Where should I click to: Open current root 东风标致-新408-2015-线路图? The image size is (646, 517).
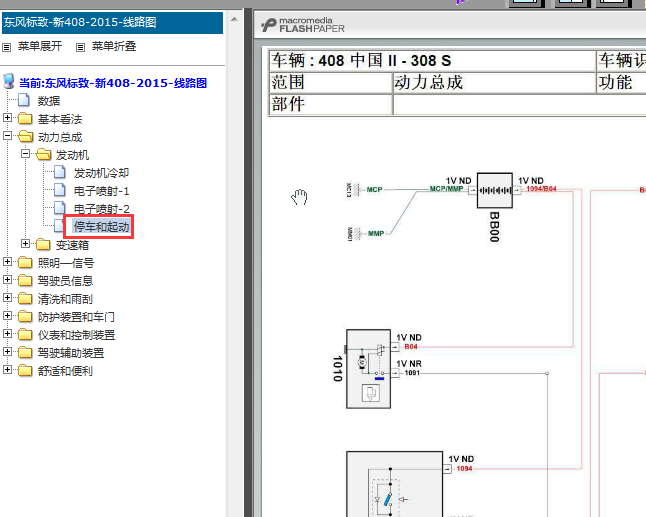coord(113,83)
